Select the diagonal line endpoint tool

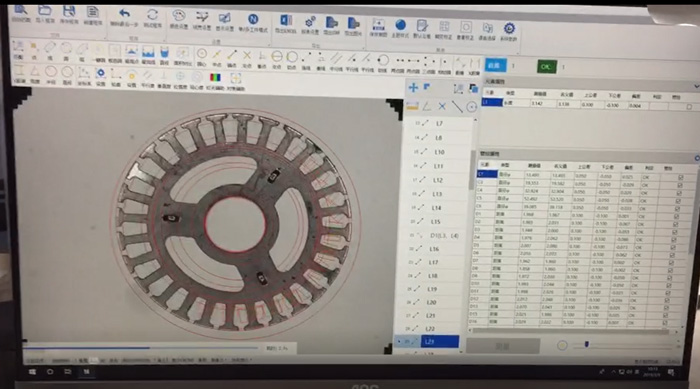coord(232,55)
